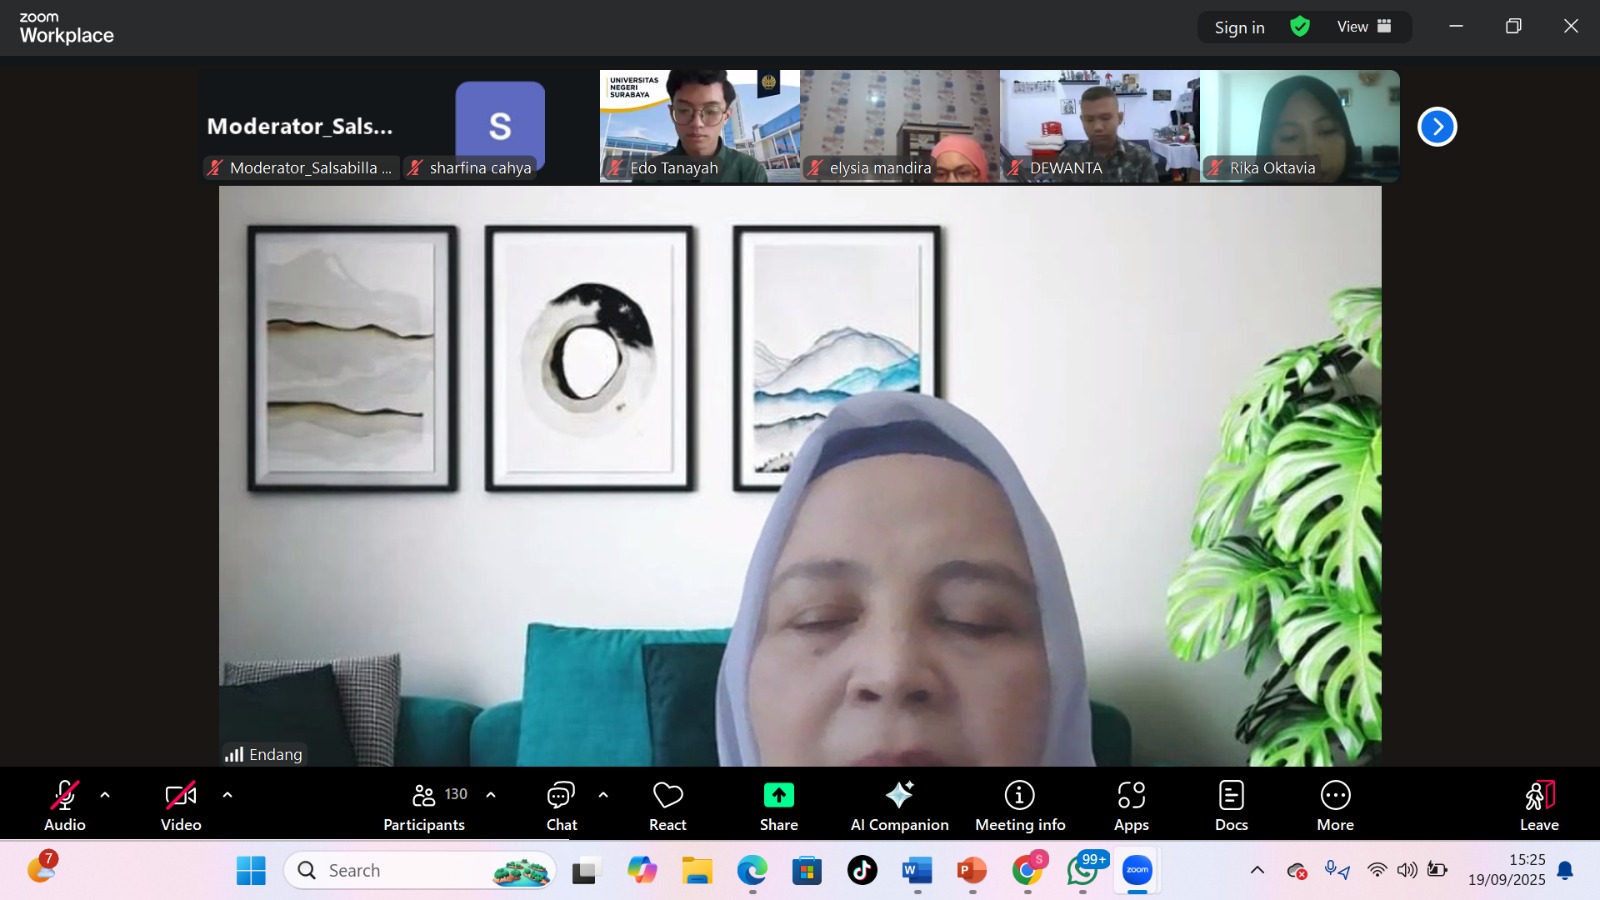
Task: Open the More options menu
Action: [1335, 805]
